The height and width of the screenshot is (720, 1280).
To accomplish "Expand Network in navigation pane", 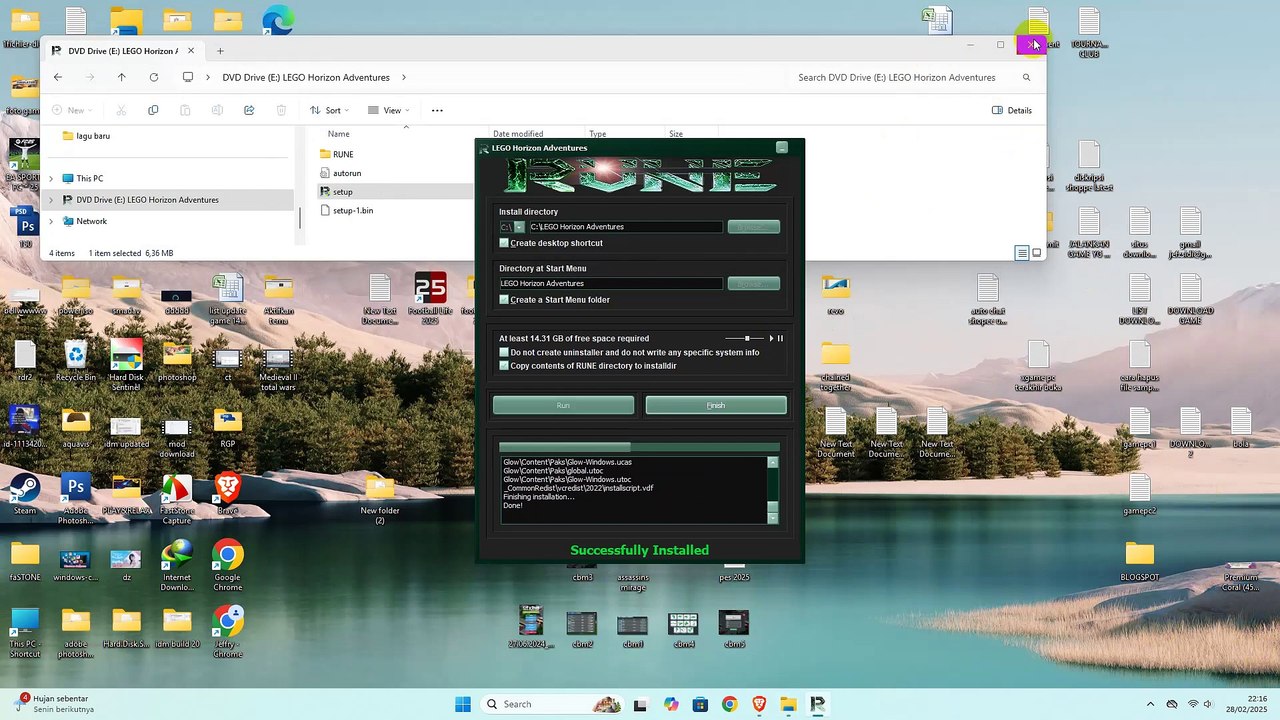I will tap(51, 221).
